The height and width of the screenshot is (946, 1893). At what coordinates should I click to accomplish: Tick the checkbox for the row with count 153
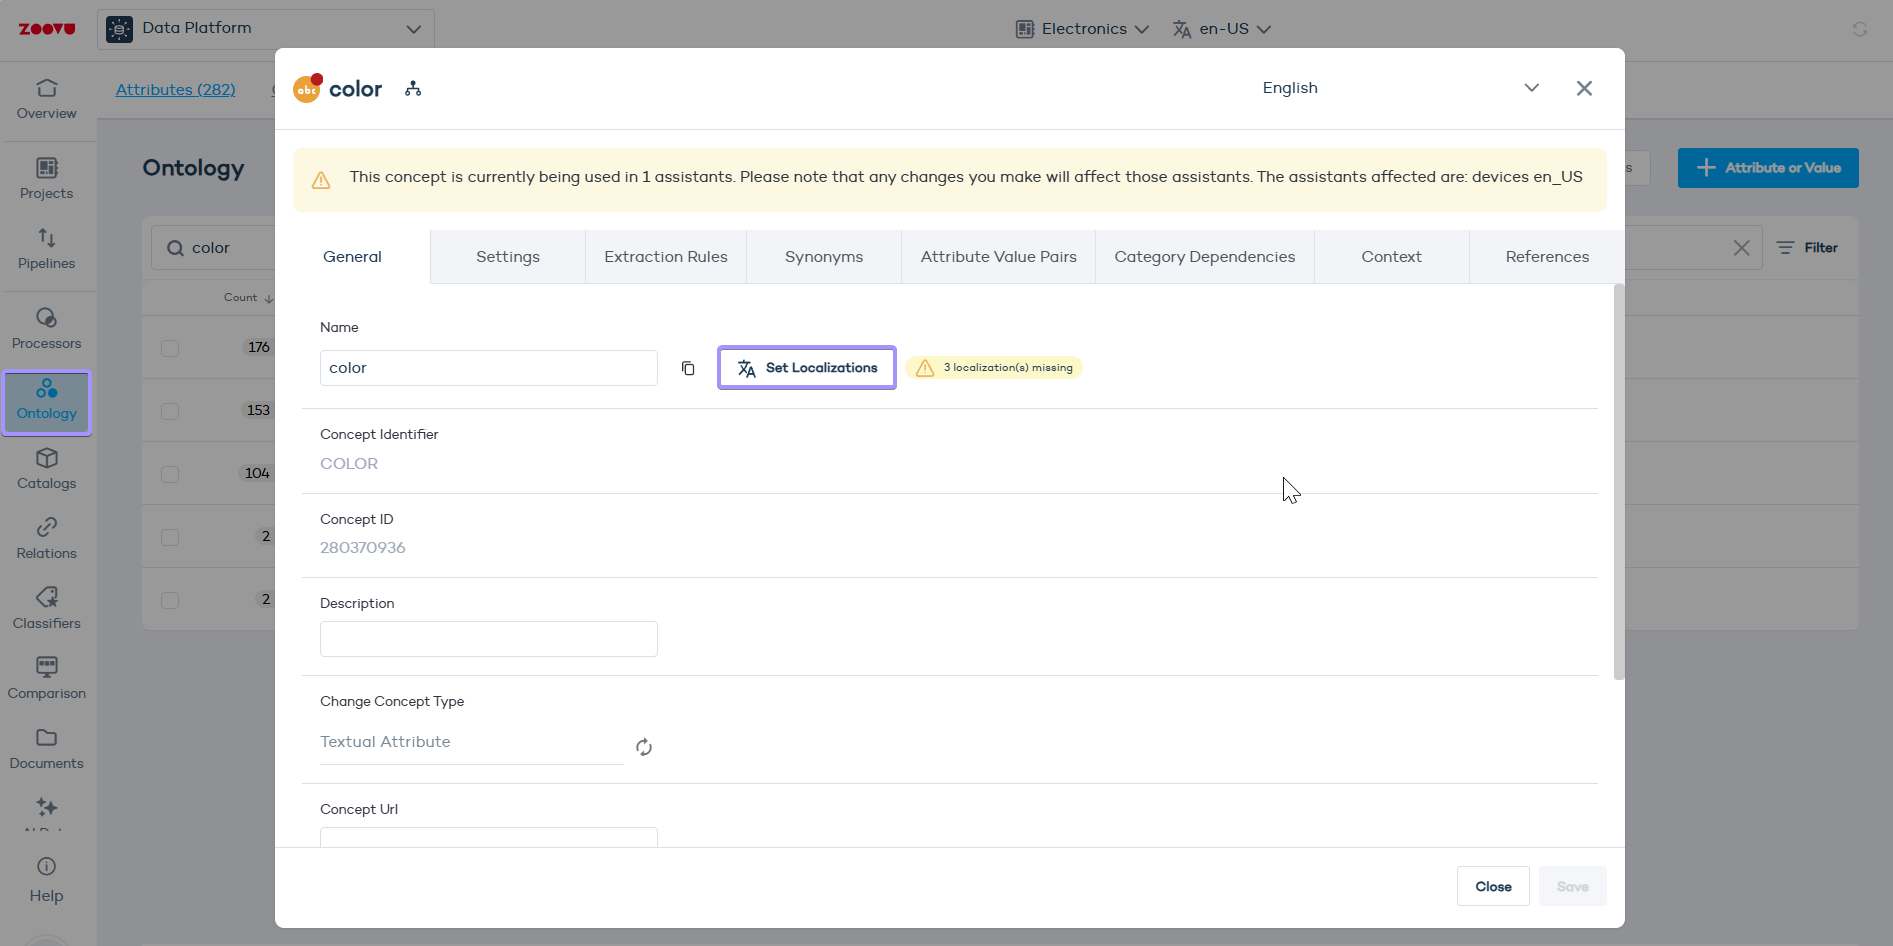[170, 411]
